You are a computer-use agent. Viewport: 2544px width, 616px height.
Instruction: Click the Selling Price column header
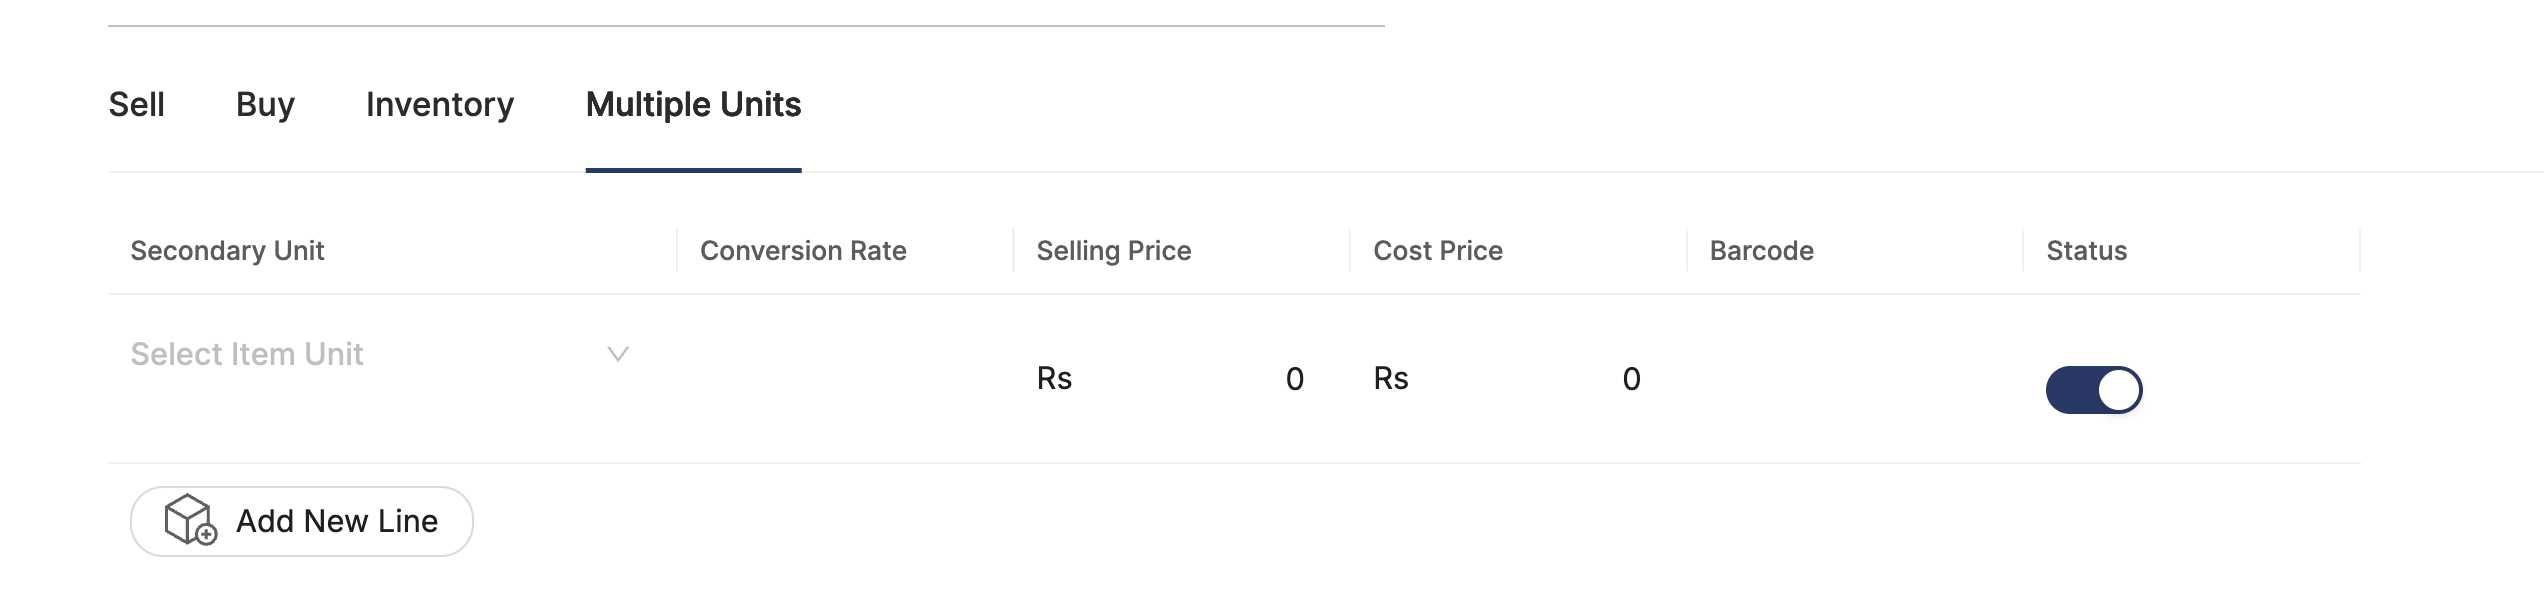(1113, 250)
